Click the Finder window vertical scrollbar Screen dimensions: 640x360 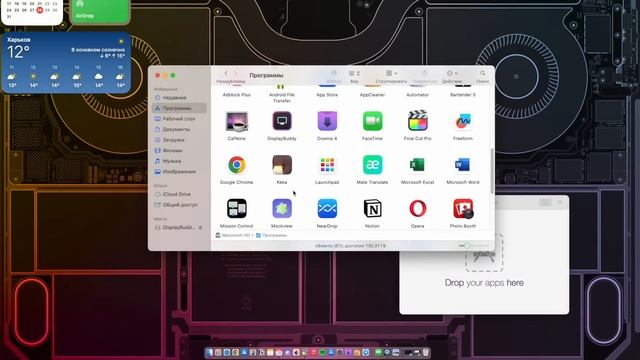[x=492, y=171]
